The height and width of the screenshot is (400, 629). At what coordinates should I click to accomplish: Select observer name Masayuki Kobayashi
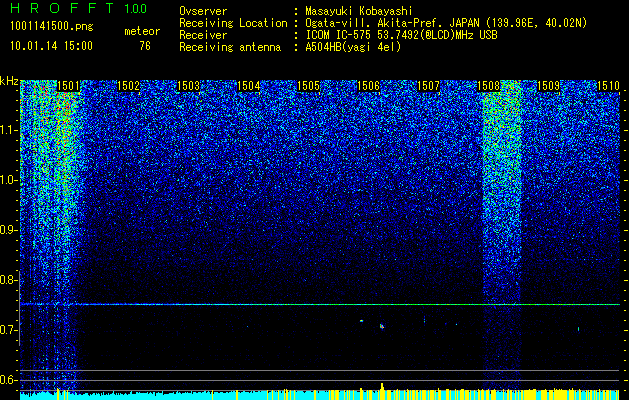point(359,11)
